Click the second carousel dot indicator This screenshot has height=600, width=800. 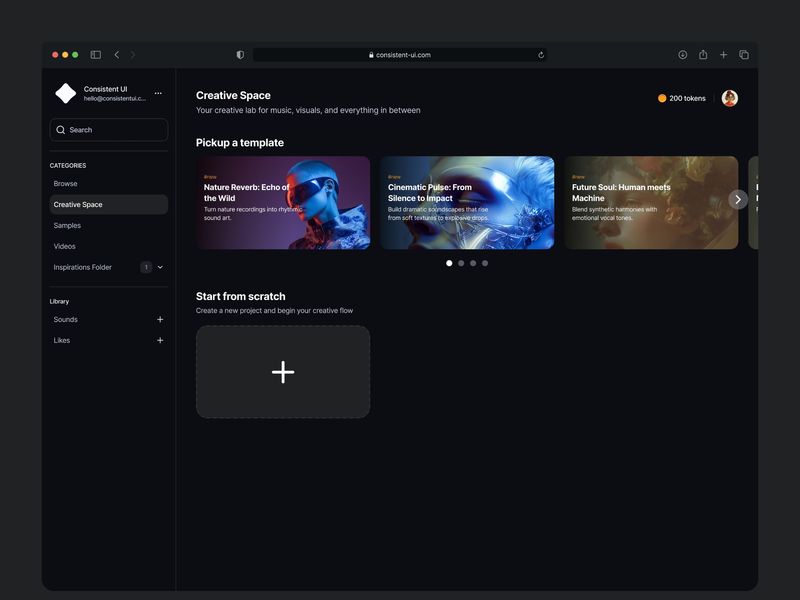point(460,263)
